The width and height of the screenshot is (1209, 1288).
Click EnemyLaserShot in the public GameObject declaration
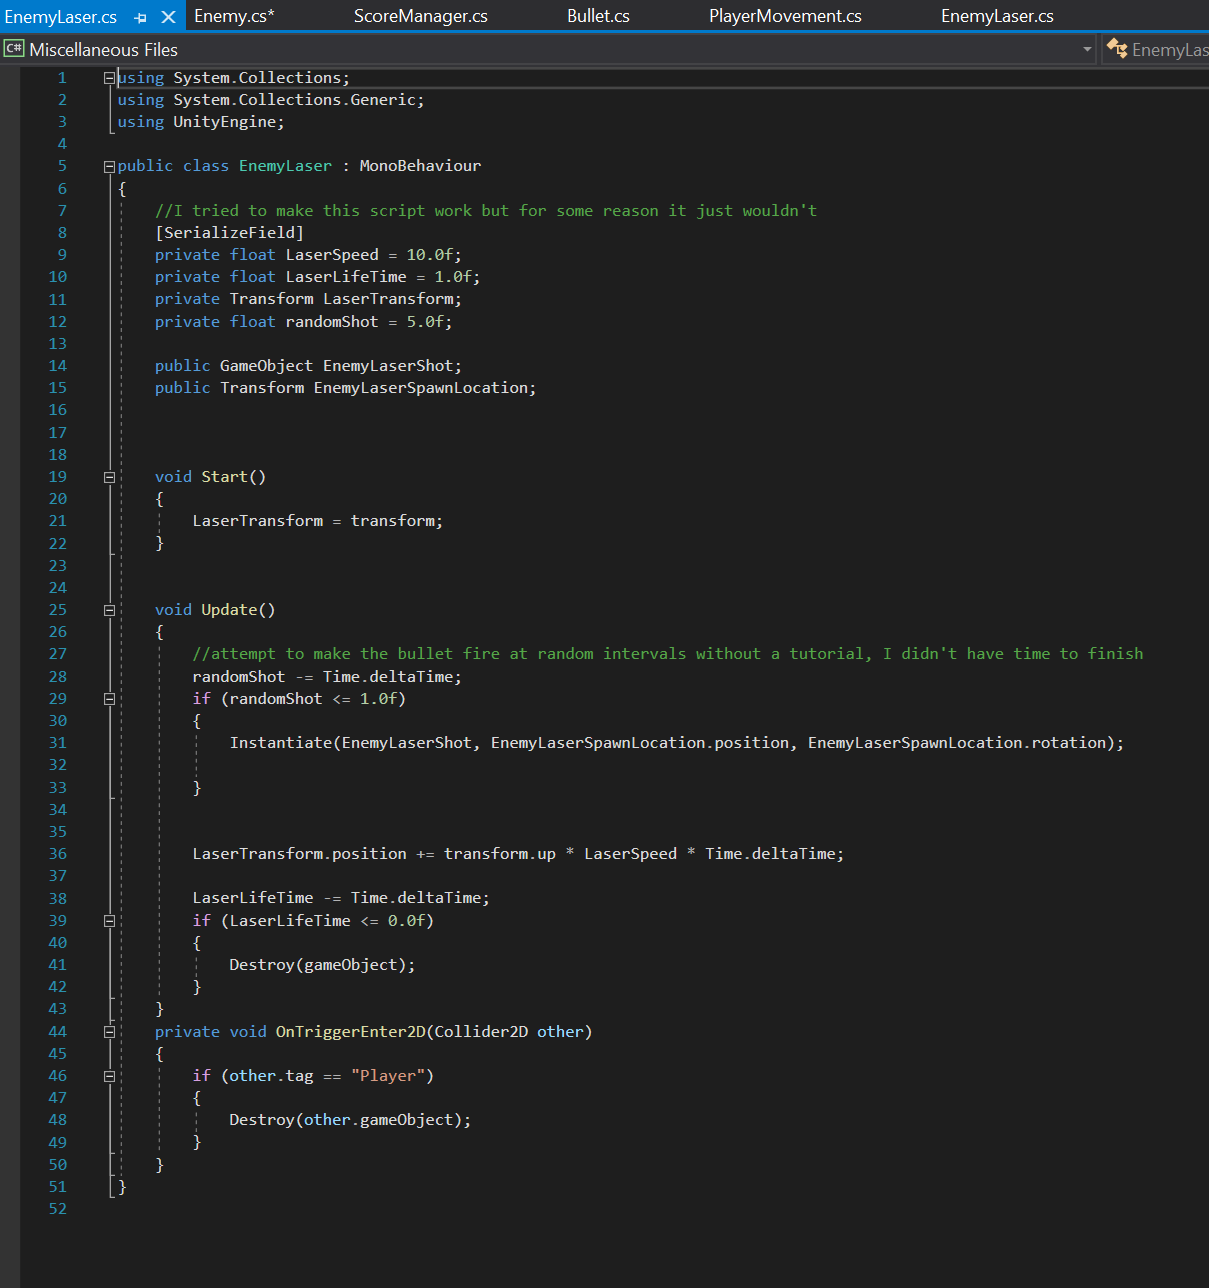click(x=388, y=365)
